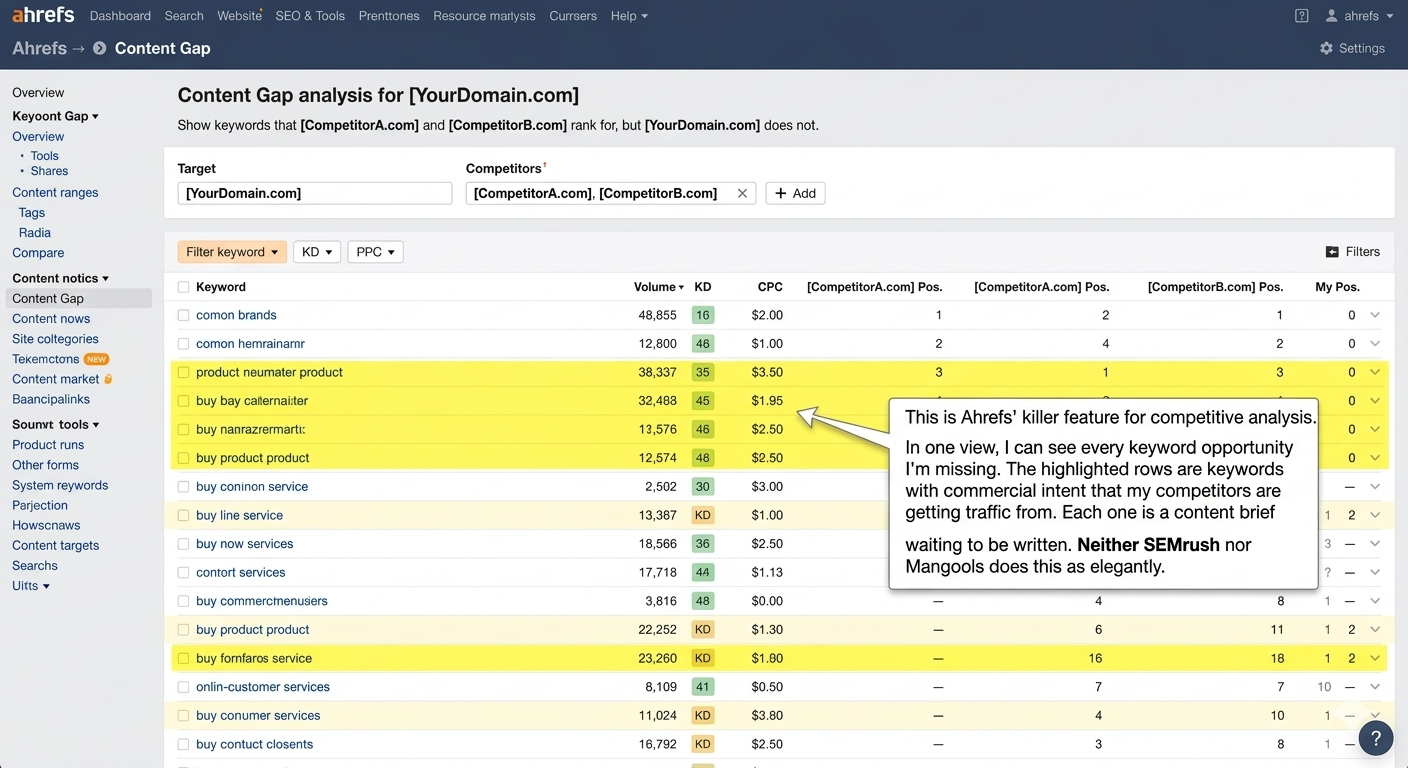Click the Competitors input field
This screenshot has width=1408, height=768.
612,193
